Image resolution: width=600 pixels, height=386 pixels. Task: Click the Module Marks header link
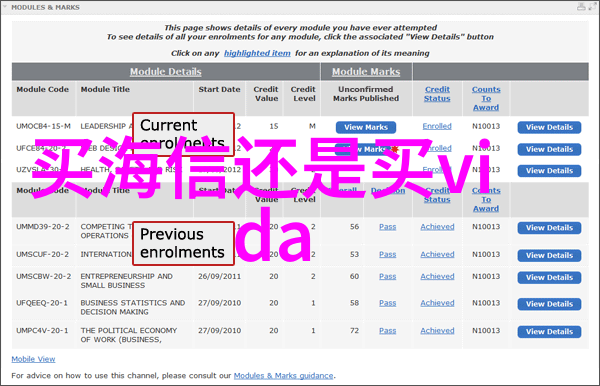point(366,72)
